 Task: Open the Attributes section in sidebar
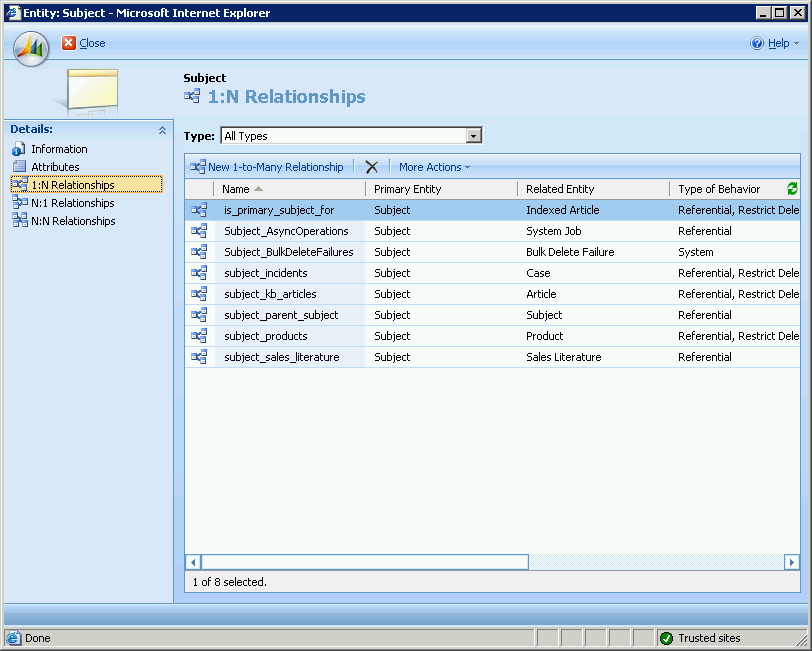[x=55, y=167]
